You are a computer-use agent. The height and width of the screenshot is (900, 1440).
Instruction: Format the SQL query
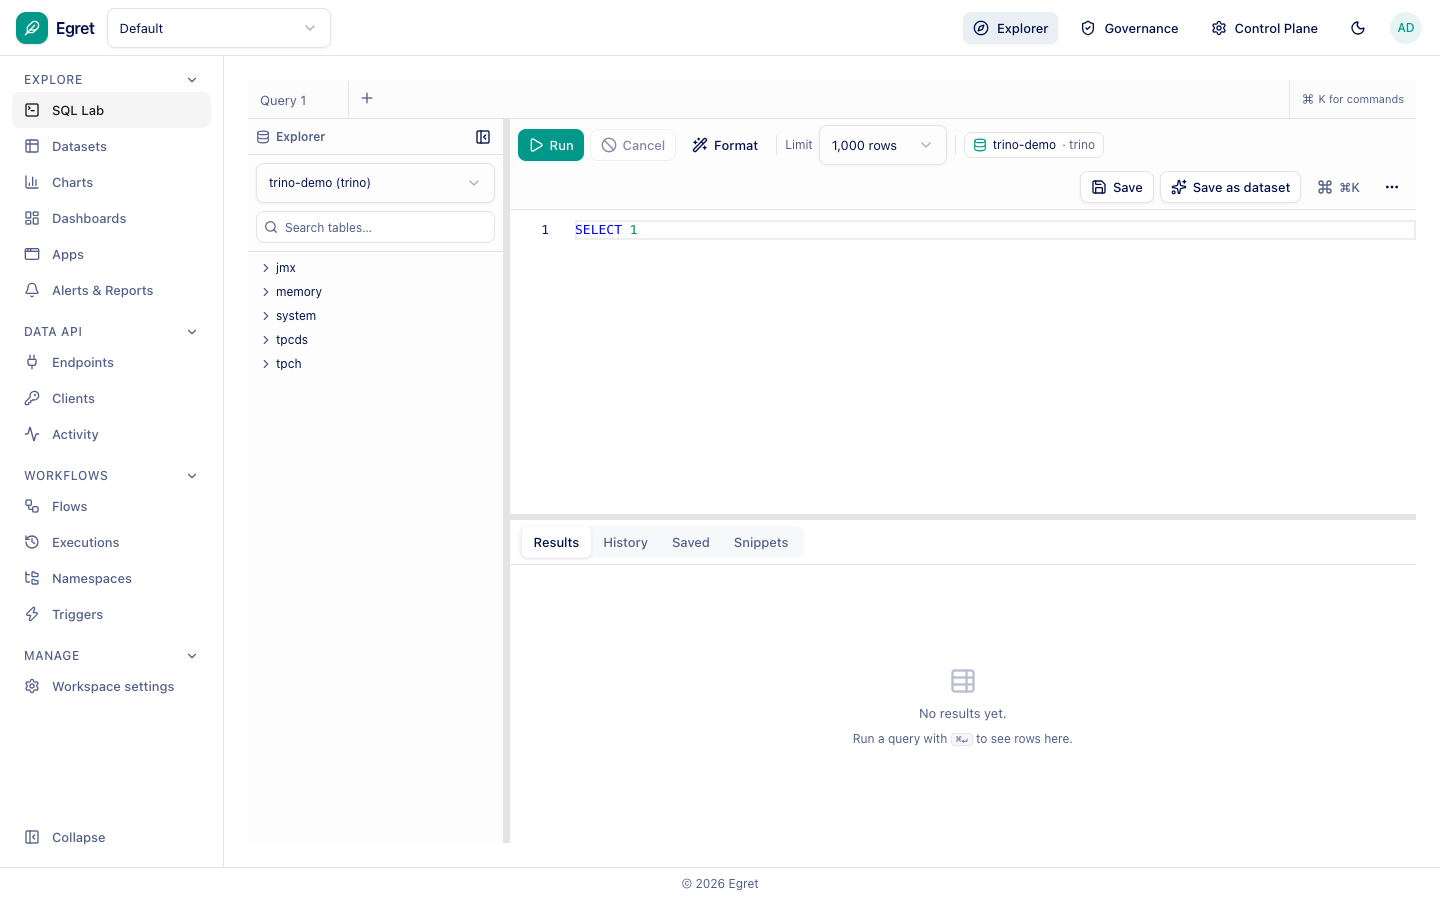(725, 145)
